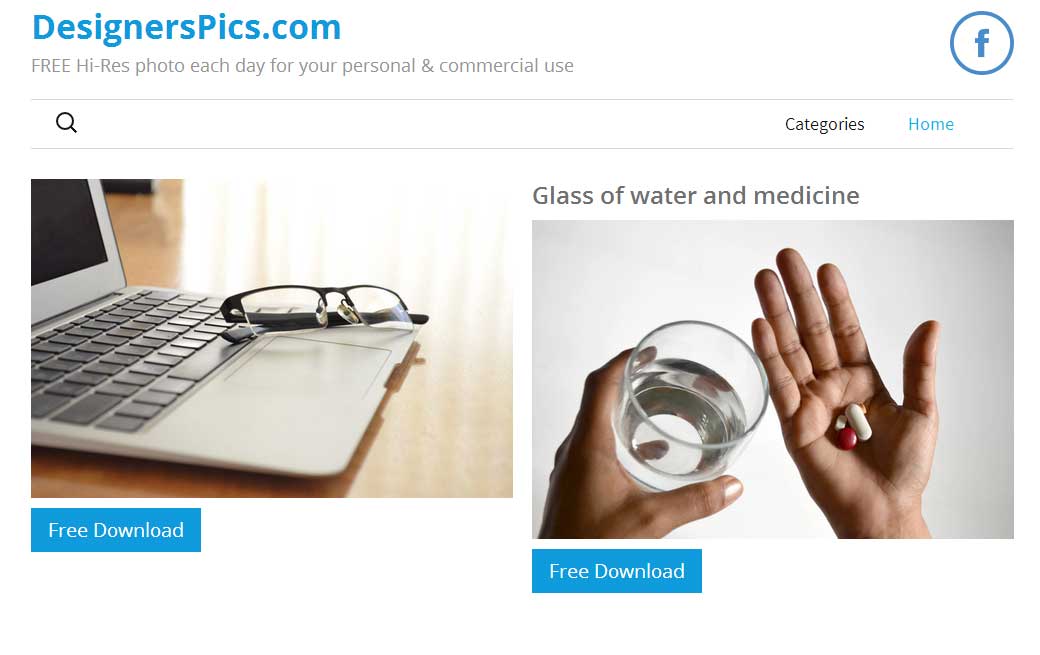Click the magnifying glass search icon

pyautogui.click(x=66, y=123)
